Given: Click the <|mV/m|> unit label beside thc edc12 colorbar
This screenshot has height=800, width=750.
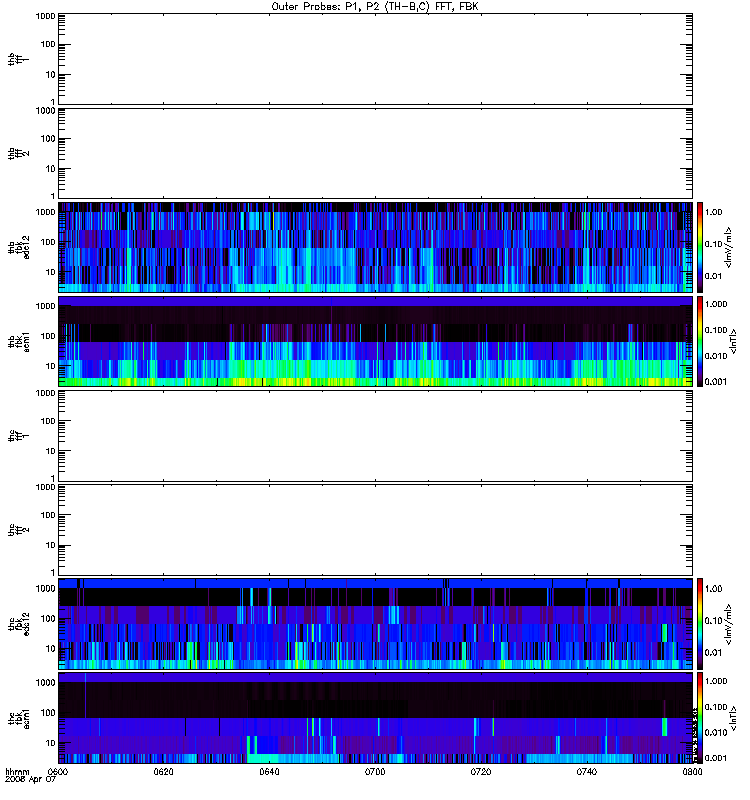Looking at the screenshot, I should [729, 624].
